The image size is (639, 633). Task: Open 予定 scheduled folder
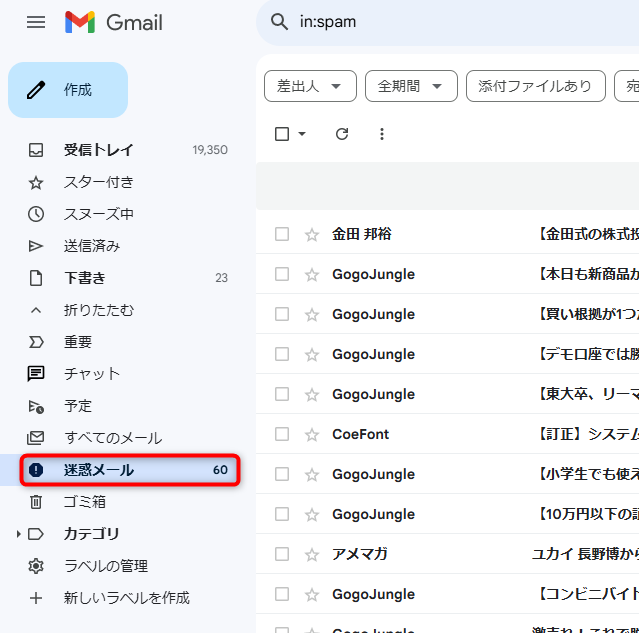[128, 406]
